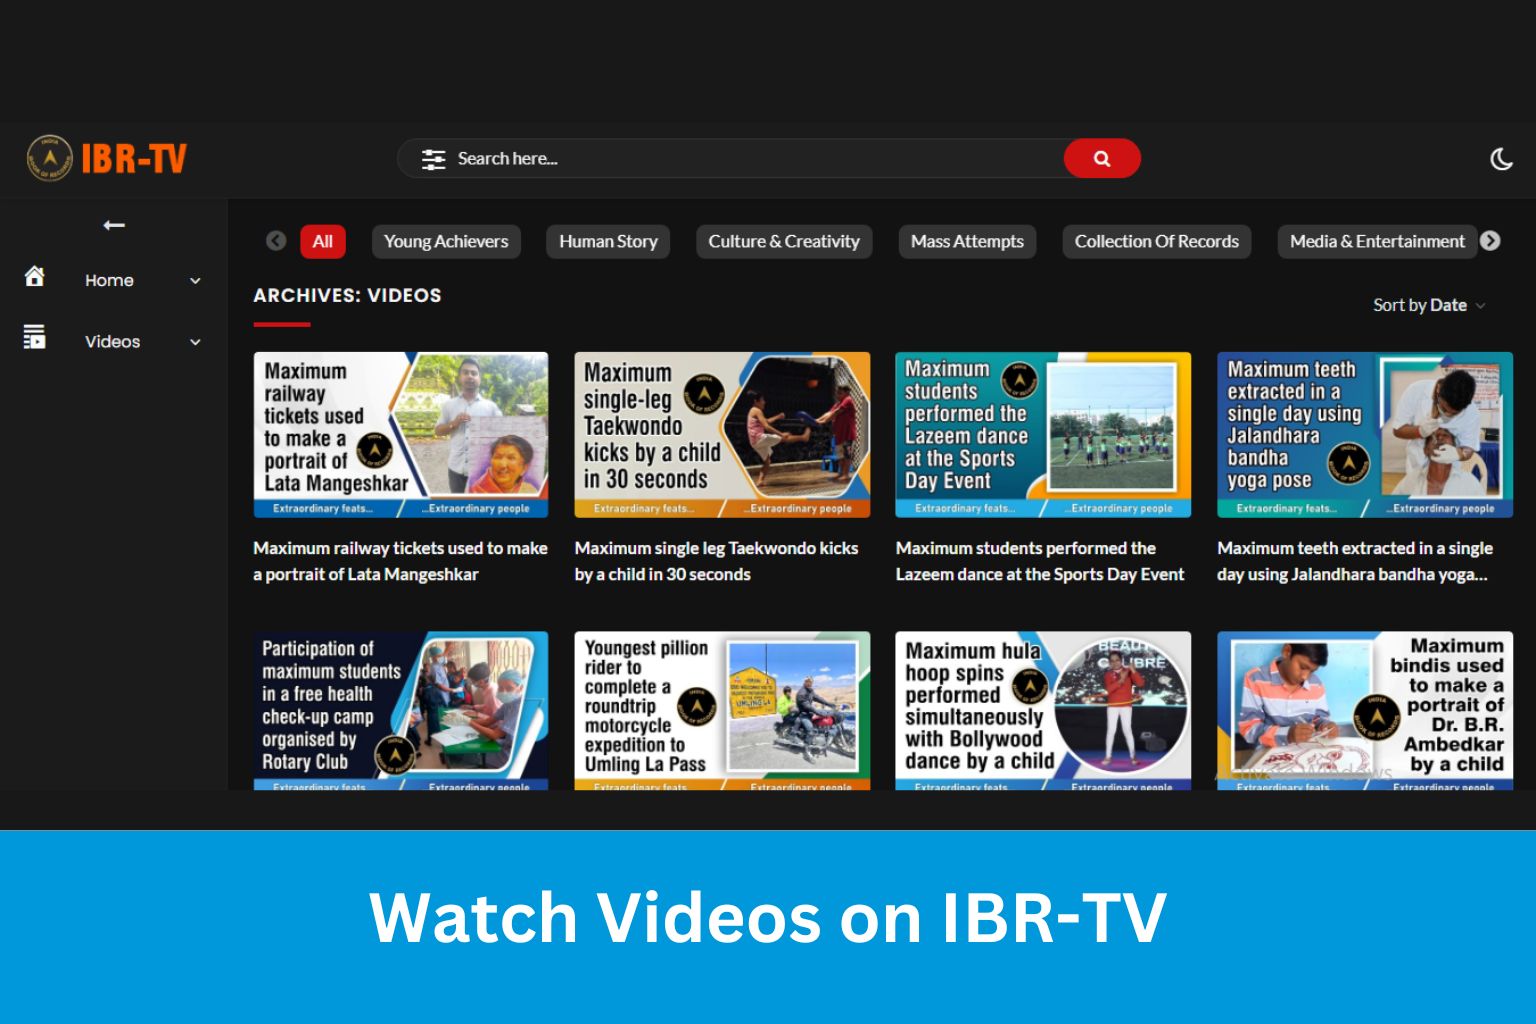The width and height of the screenshot is (1536, 1024).
Task: Select the All category filter
Action: pyautogui.click(x=322, y=241)
